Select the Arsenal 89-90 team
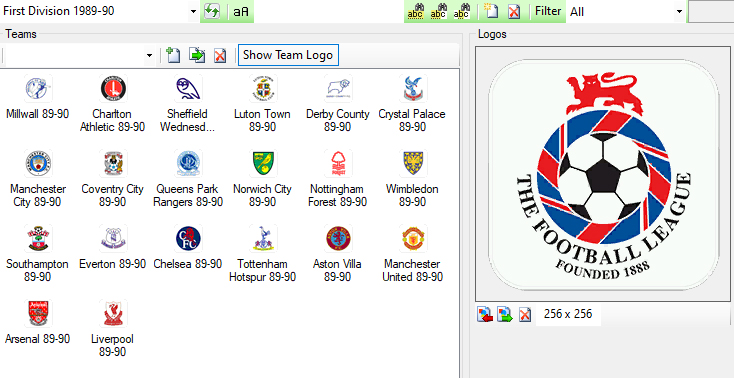Screen dimensions: 734x378 point(38,322)
